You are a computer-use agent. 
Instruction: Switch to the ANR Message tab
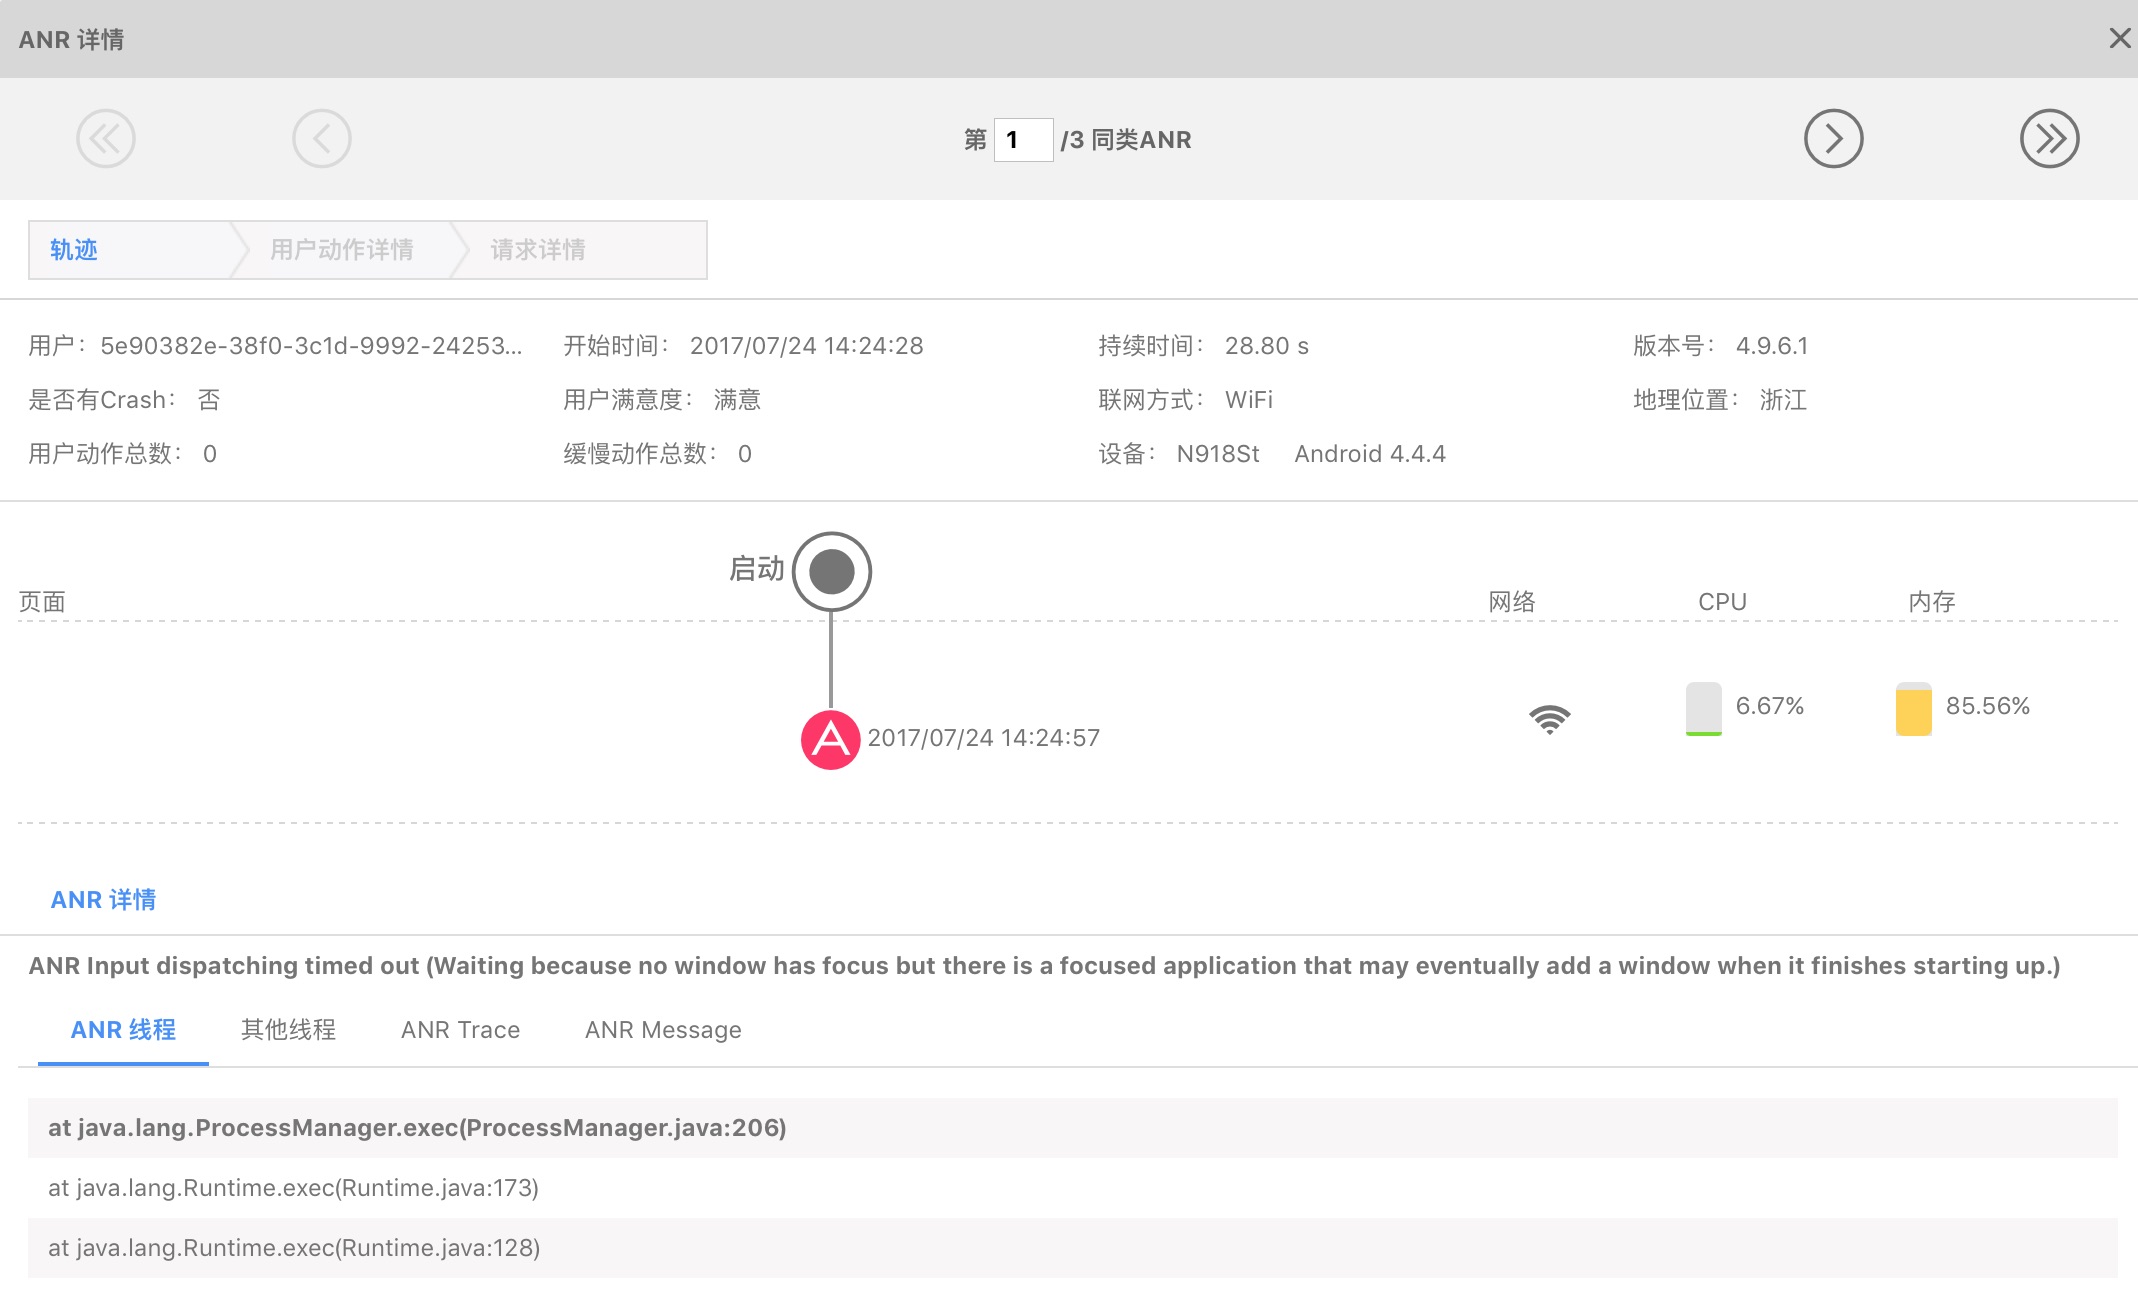pos(663,1030)
